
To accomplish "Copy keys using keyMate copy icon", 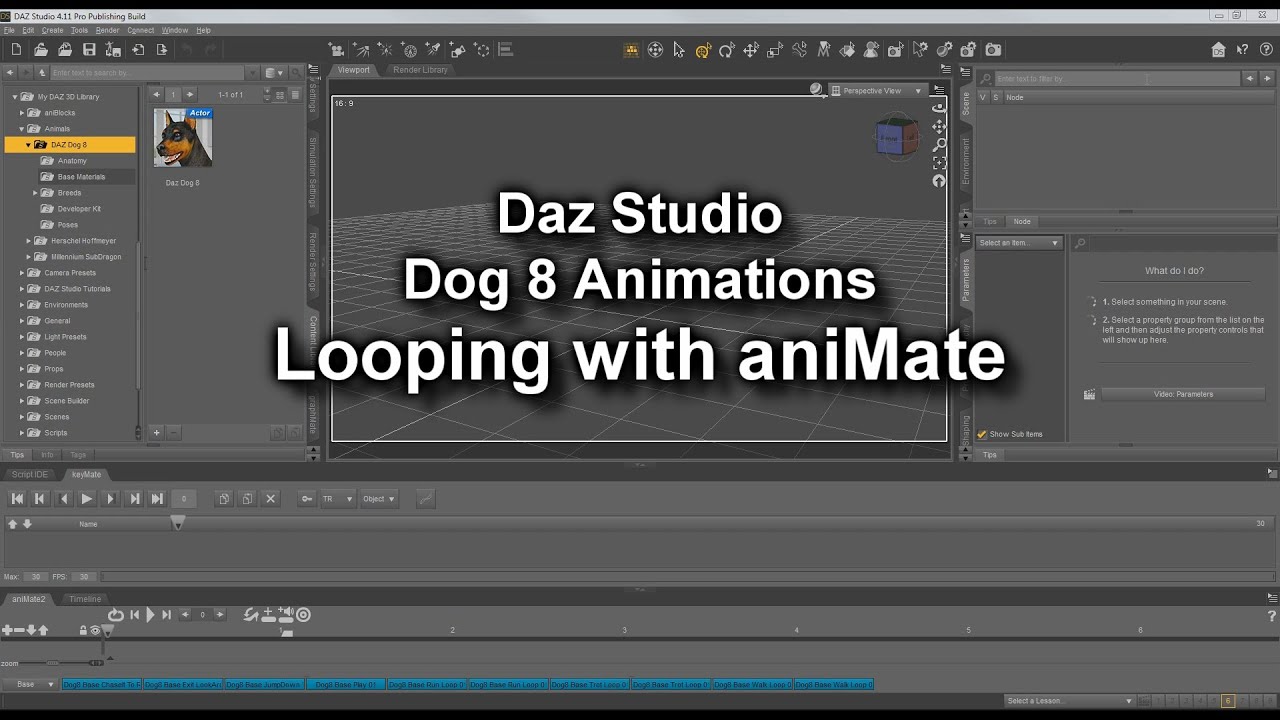I will [x=224, y=499].
